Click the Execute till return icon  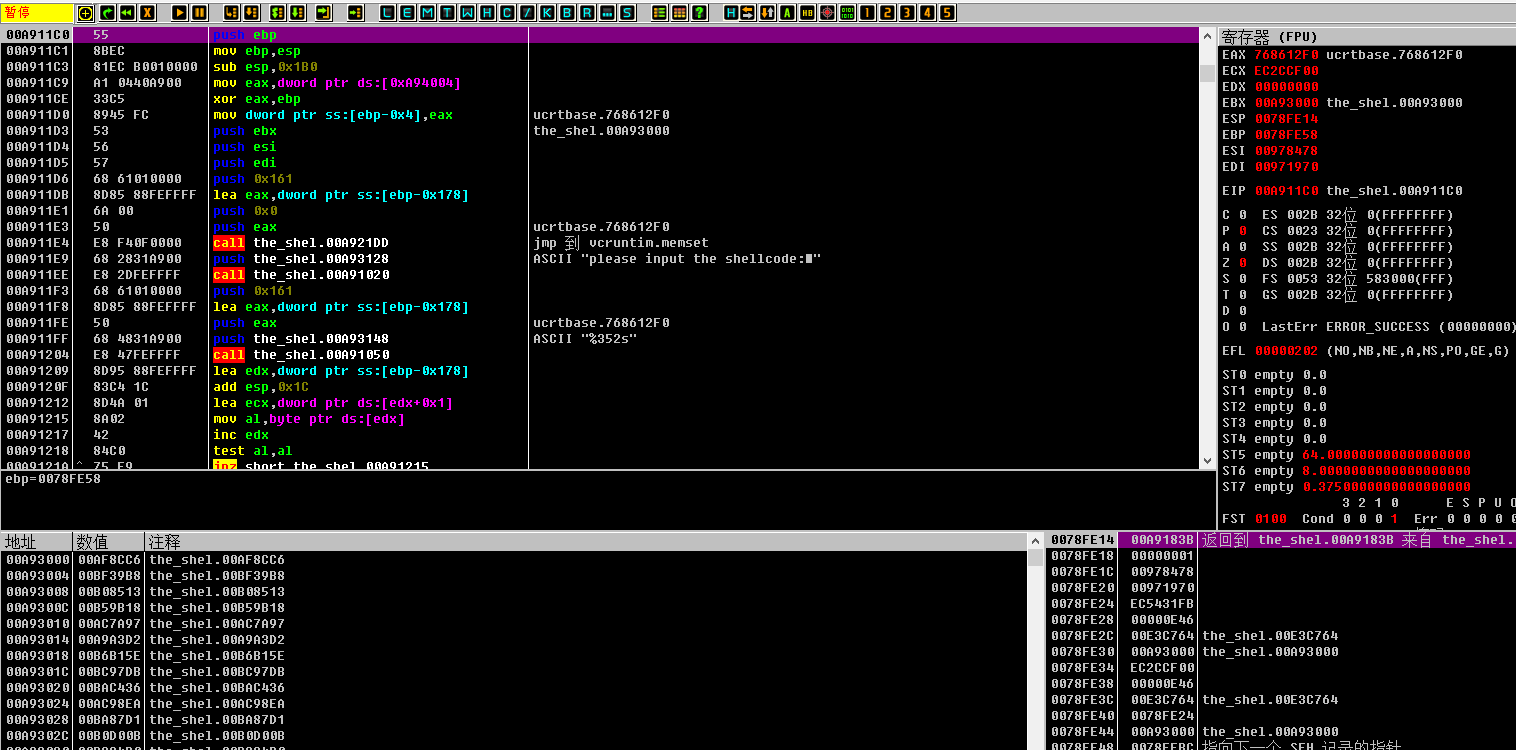(324, 13)
